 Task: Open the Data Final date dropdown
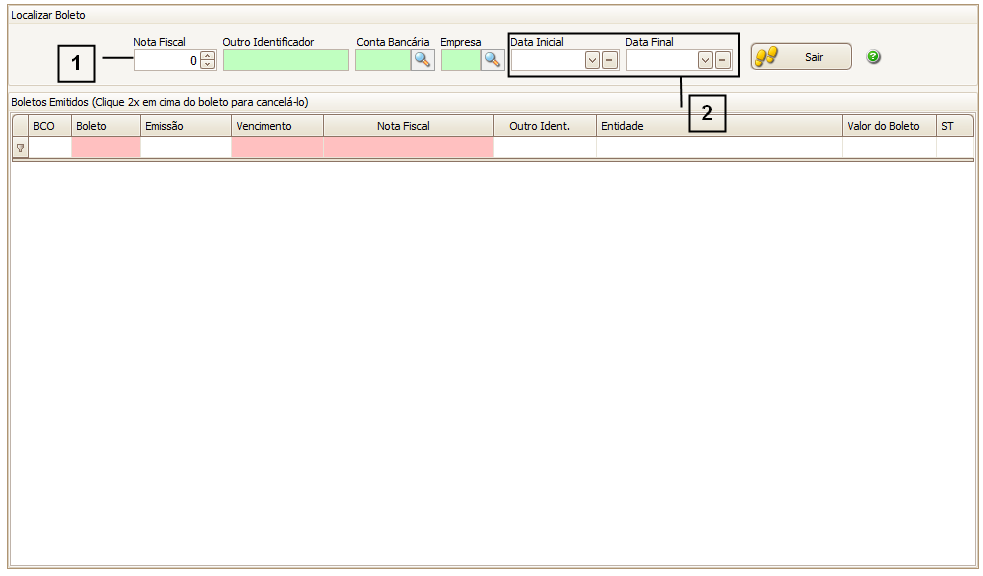point(705,60)
